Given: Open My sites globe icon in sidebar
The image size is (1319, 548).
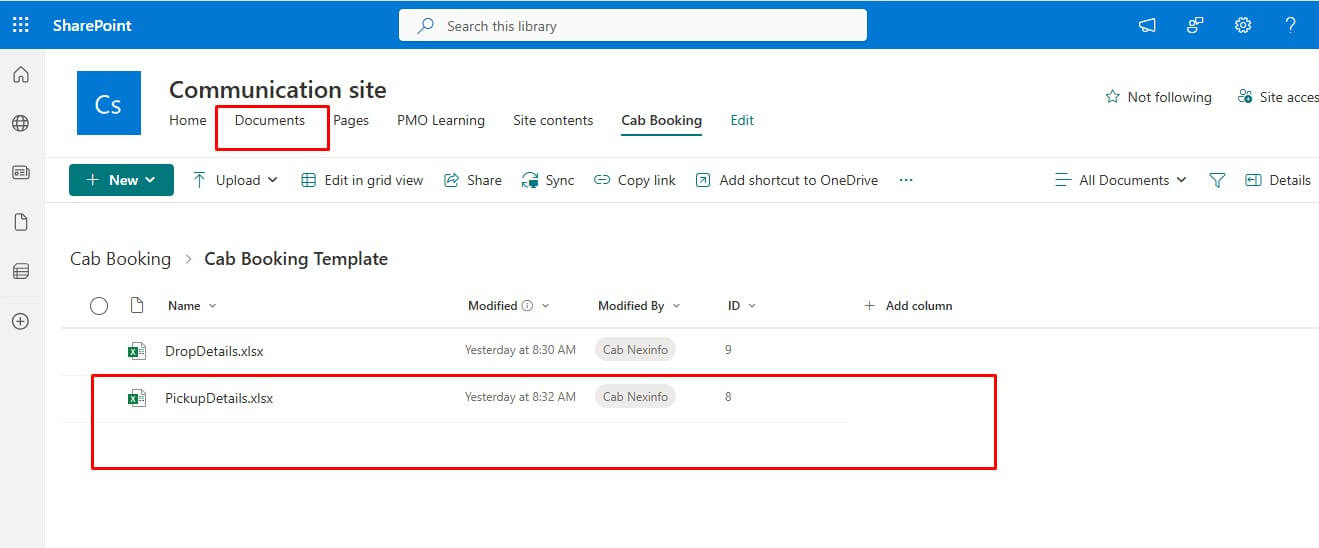Looking at the screenshot, I should [x=21, y=124].
